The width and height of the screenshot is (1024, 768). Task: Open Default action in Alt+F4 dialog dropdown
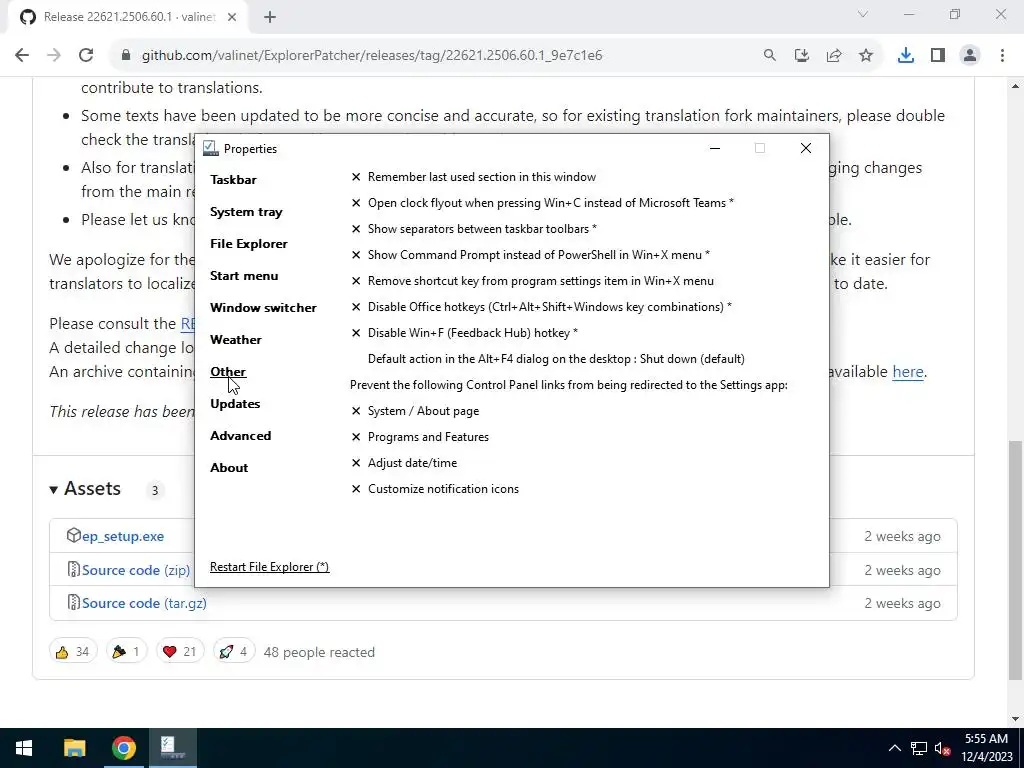556,359
